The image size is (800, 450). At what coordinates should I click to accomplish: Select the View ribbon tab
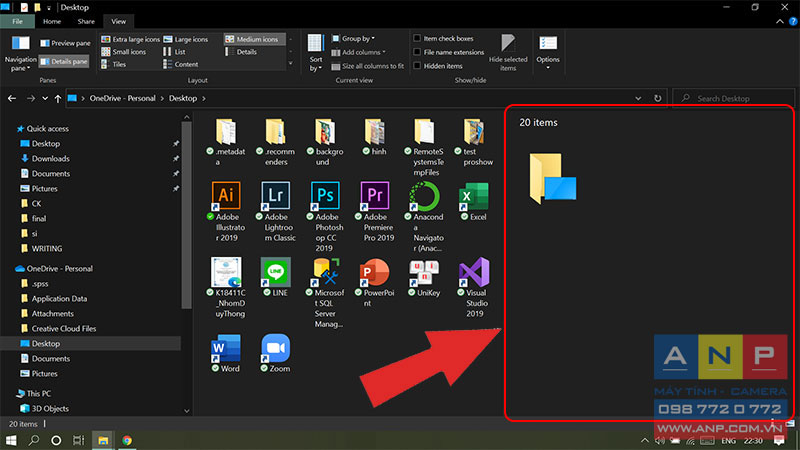[118, 21]
